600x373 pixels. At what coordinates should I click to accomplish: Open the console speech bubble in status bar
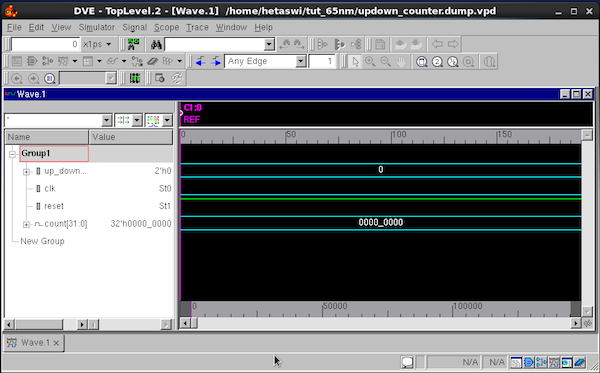[x=407, y=362]
